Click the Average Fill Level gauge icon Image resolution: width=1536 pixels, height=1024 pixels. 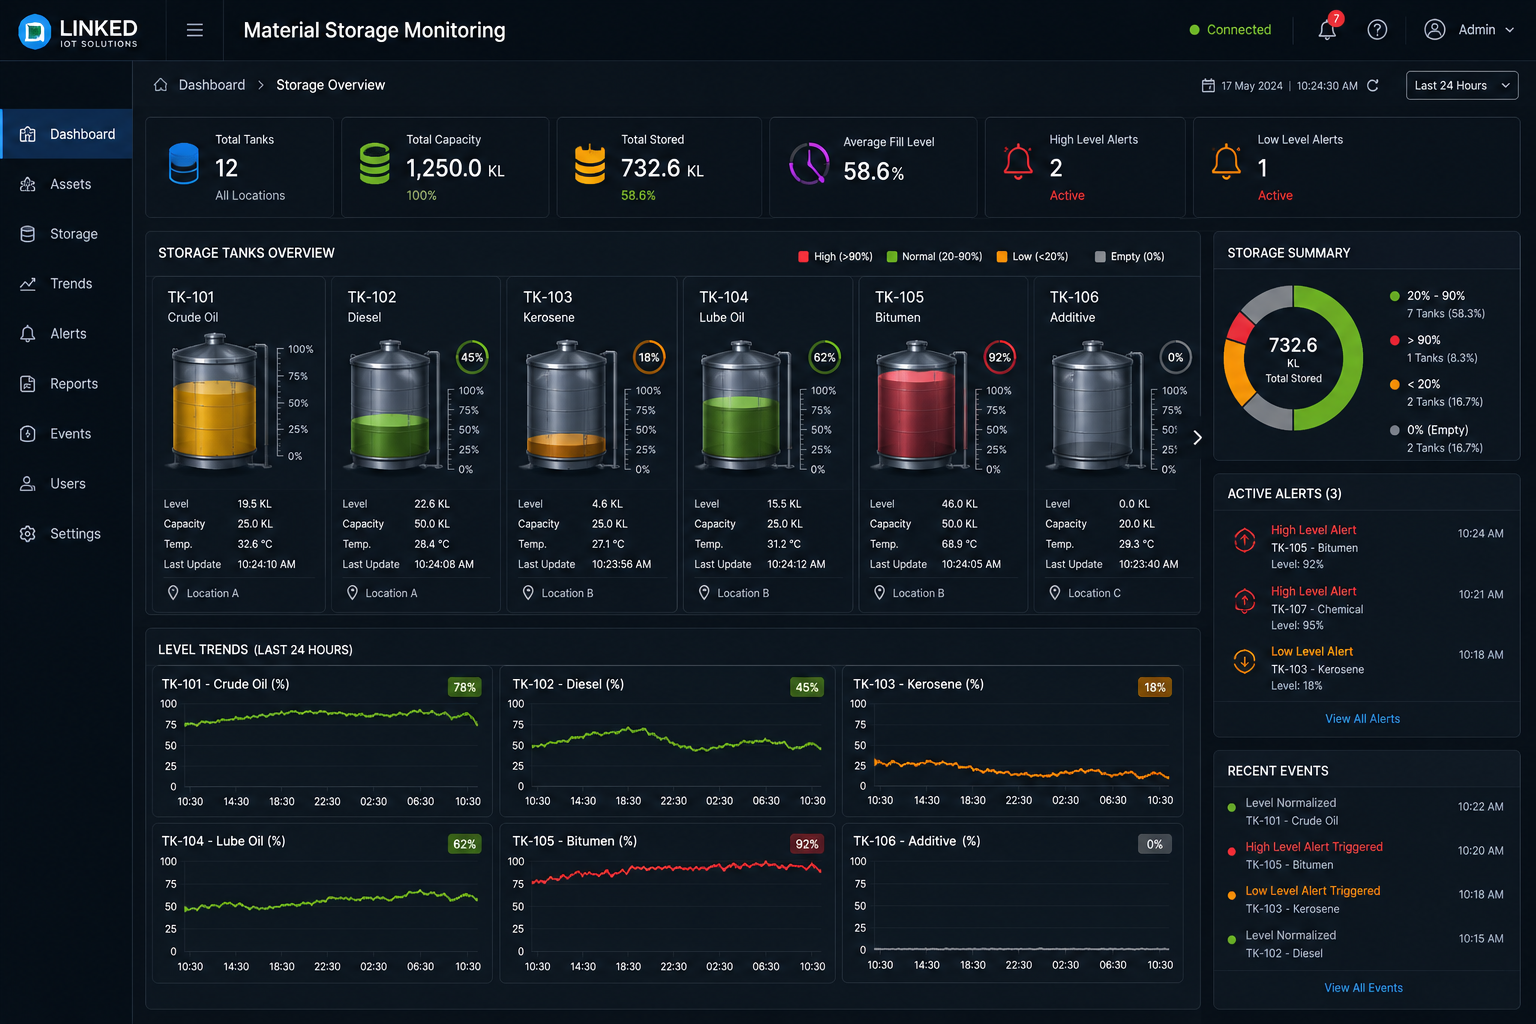pos(809,164)
